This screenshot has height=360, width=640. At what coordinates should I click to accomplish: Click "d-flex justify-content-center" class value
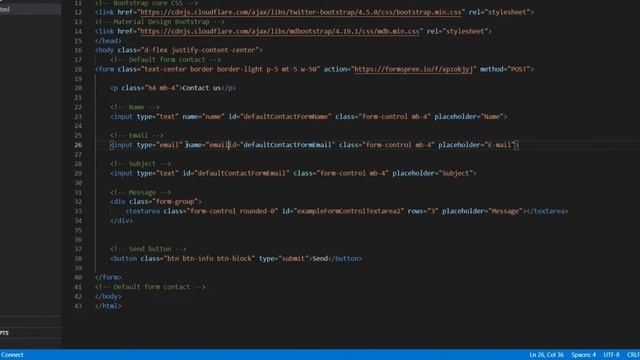tap(200, 50)
